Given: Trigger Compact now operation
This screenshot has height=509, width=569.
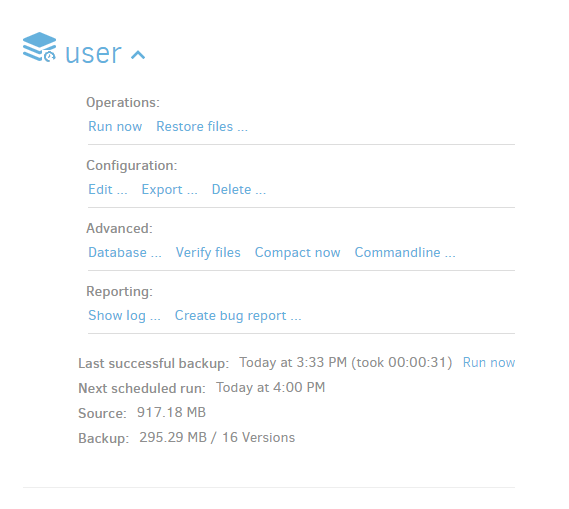Looking at the screenshot, I should pos(298,253).
